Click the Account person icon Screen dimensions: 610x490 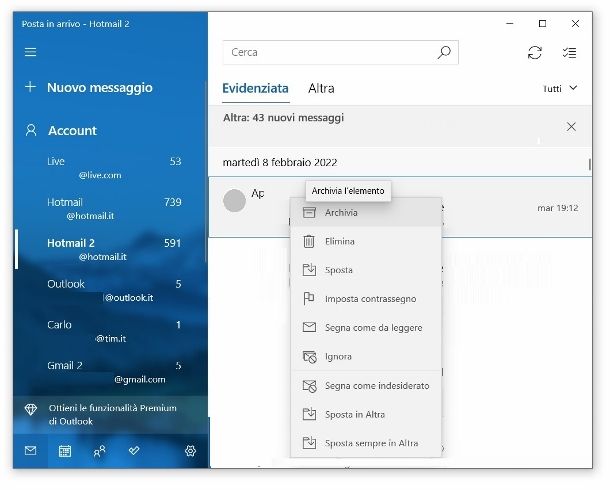tap(31, 130)
